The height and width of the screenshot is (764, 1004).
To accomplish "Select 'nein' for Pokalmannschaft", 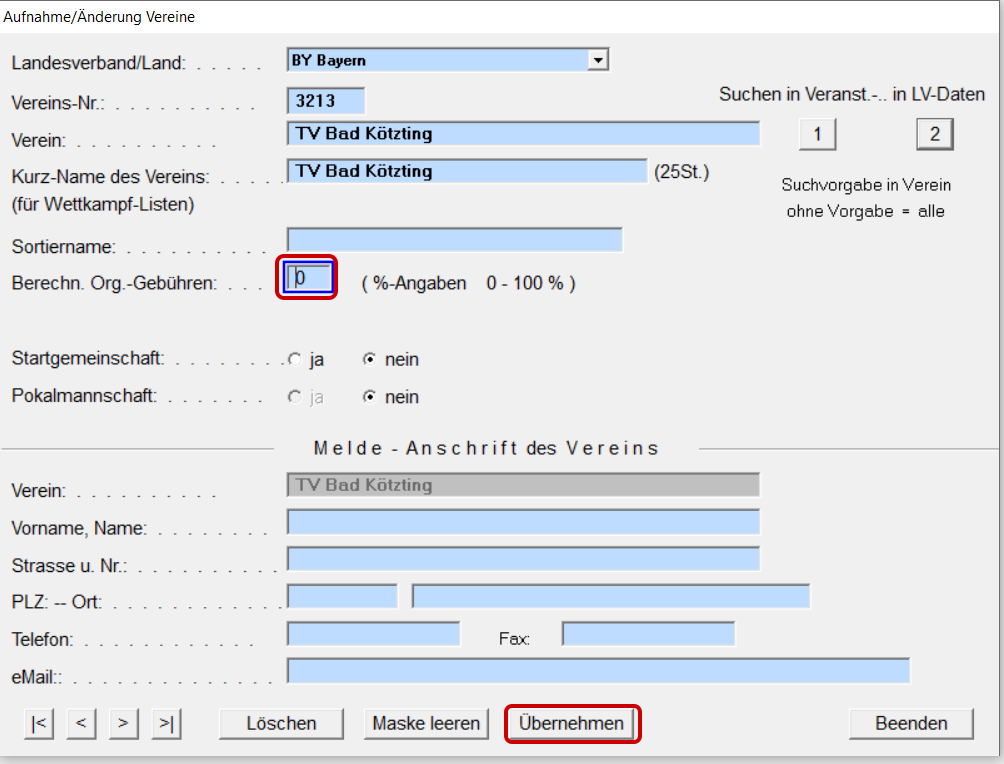I will (x=369, y=397).
